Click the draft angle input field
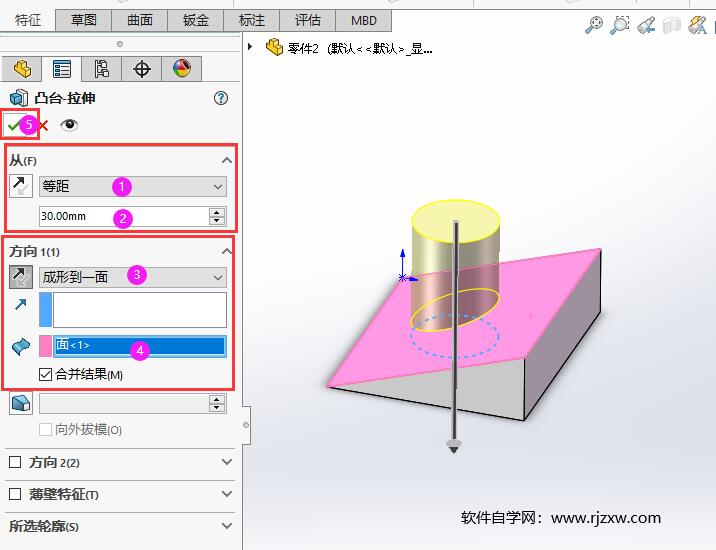 (x=124, y=404)
